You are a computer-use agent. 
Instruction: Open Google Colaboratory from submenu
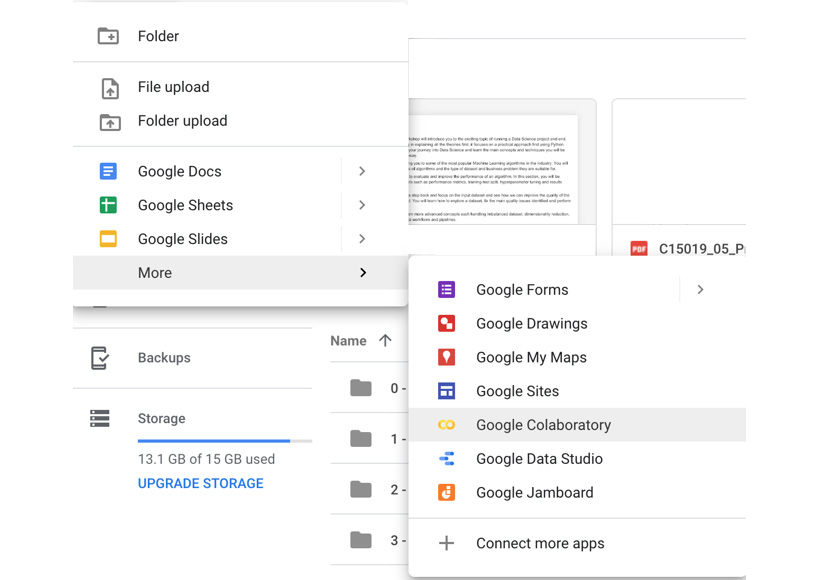point(577,425)
